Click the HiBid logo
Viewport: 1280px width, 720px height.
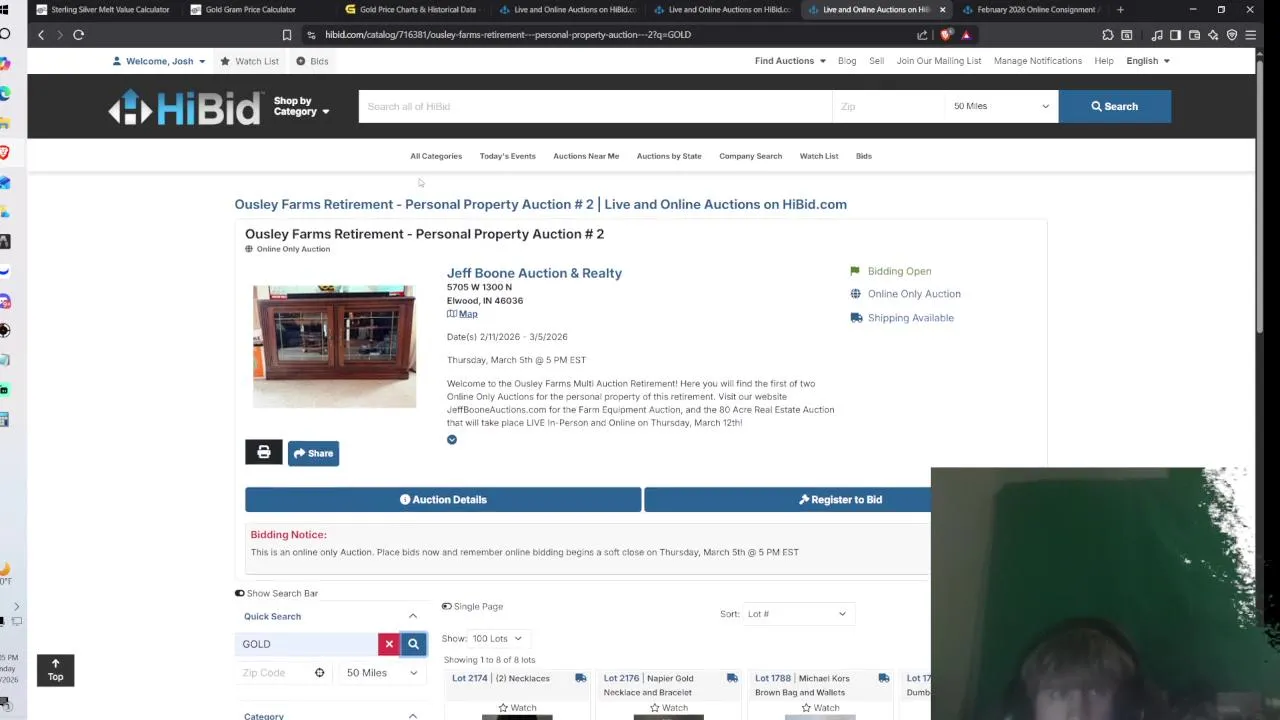coord(185,107)
